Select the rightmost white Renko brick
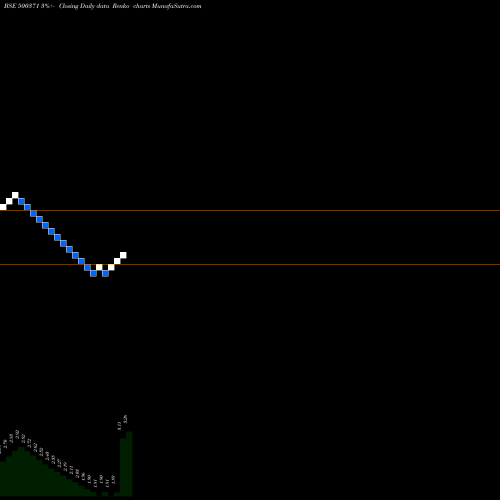The height and width of the screenshot is (500, 500). pos(123,255)
